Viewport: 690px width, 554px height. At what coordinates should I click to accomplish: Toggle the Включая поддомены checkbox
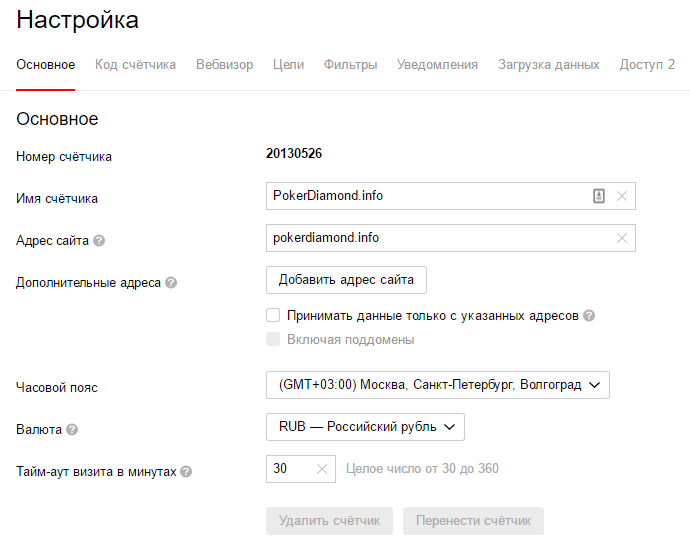(x=273, y=339)
